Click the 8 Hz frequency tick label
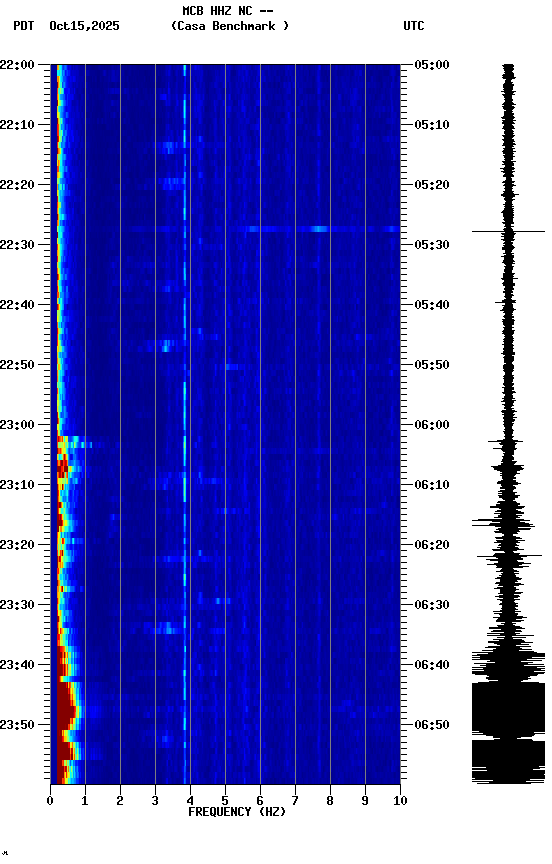Screen dimensions: 552x864 (330, 802)
